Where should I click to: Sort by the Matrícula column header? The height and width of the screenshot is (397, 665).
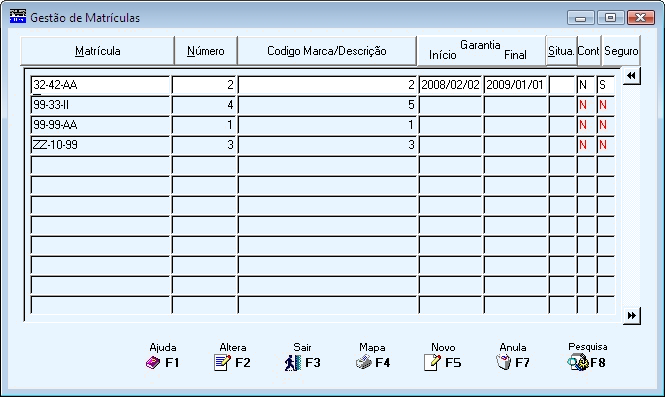(98, 51)
